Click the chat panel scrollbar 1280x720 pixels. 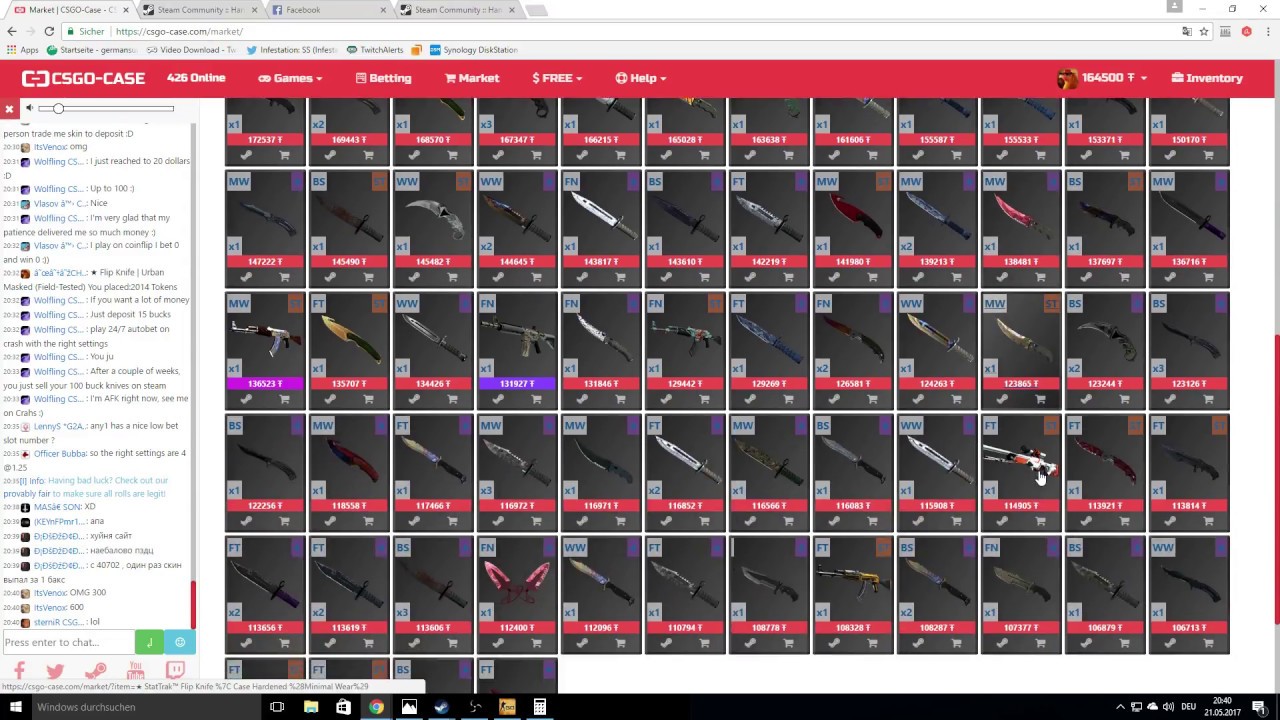pyautogui.click(x=193, y=603)
